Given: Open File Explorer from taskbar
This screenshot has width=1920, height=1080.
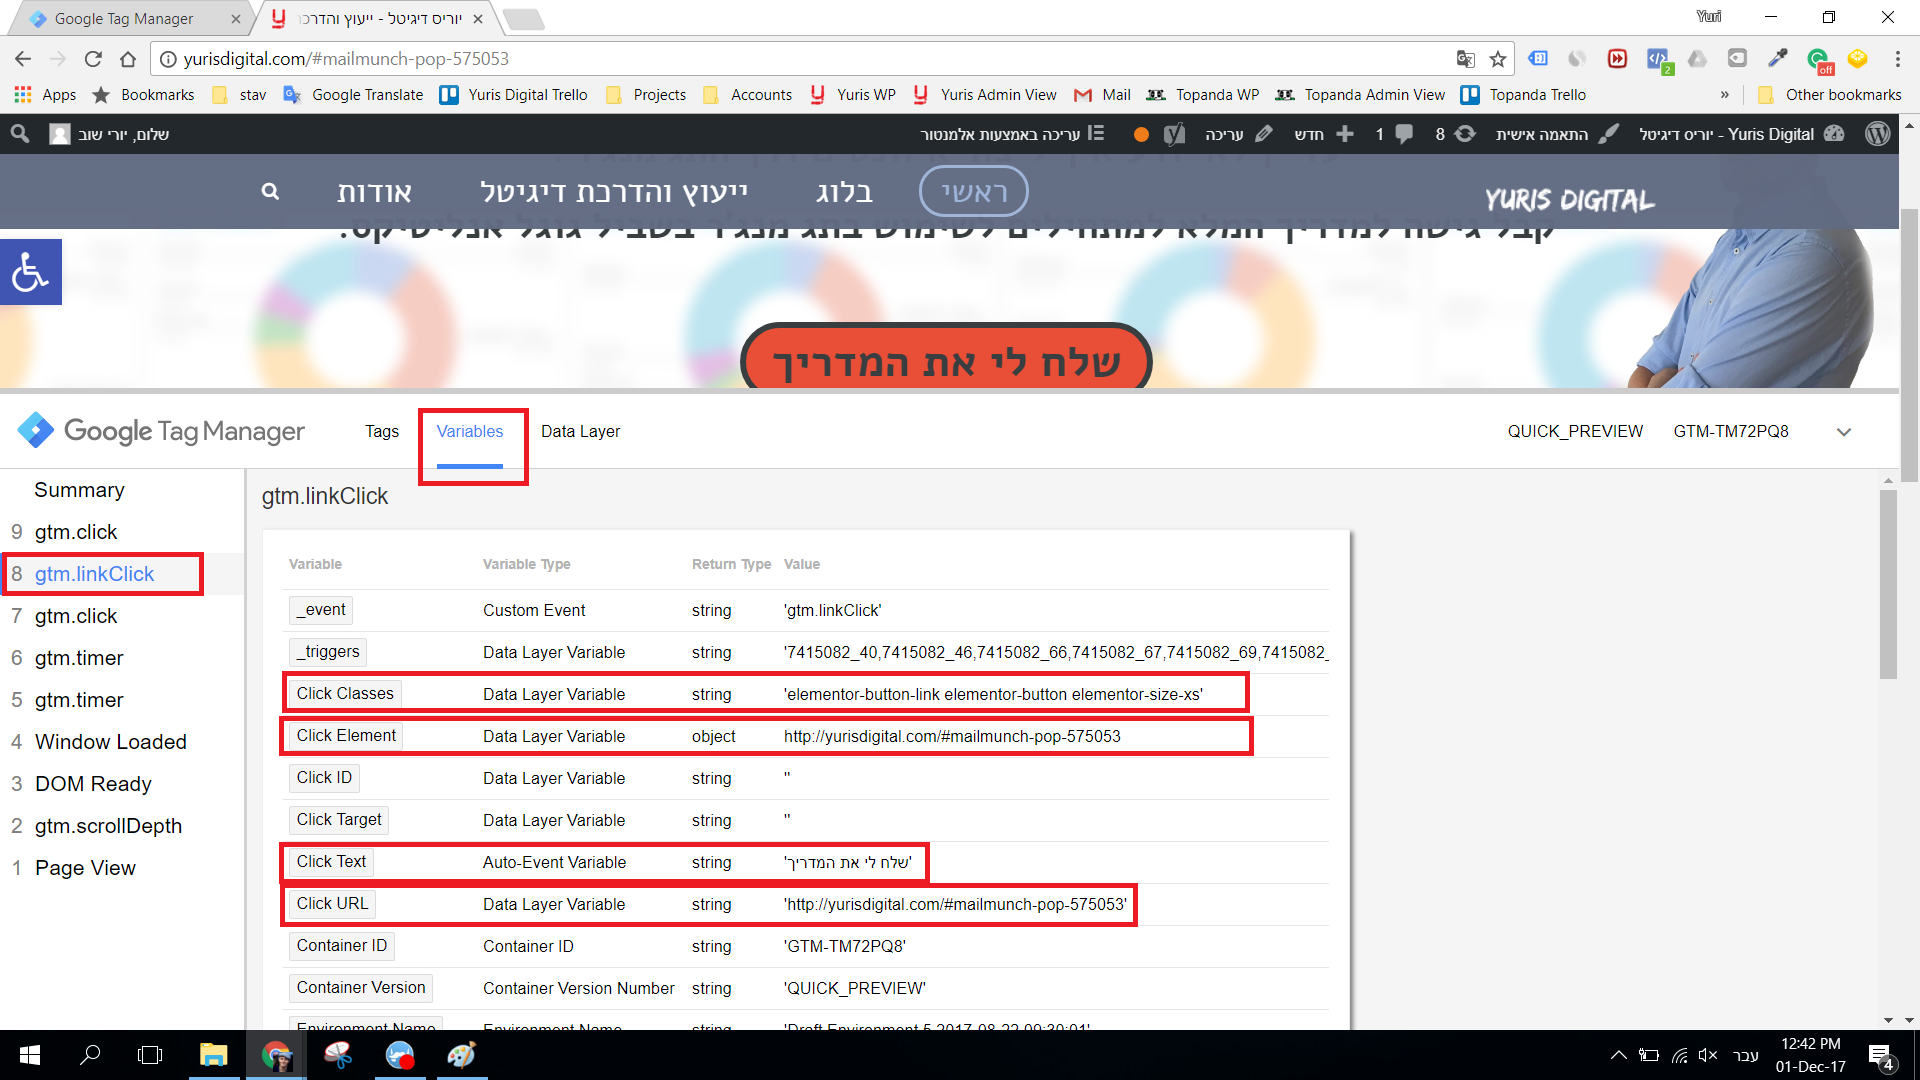Looking at the screenshot, I should (213, 1055).
